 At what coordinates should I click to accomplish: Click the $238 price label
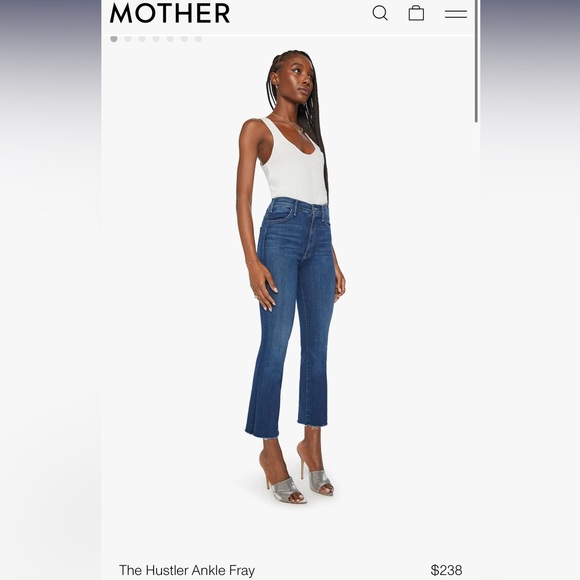click(x=446, y=570)
